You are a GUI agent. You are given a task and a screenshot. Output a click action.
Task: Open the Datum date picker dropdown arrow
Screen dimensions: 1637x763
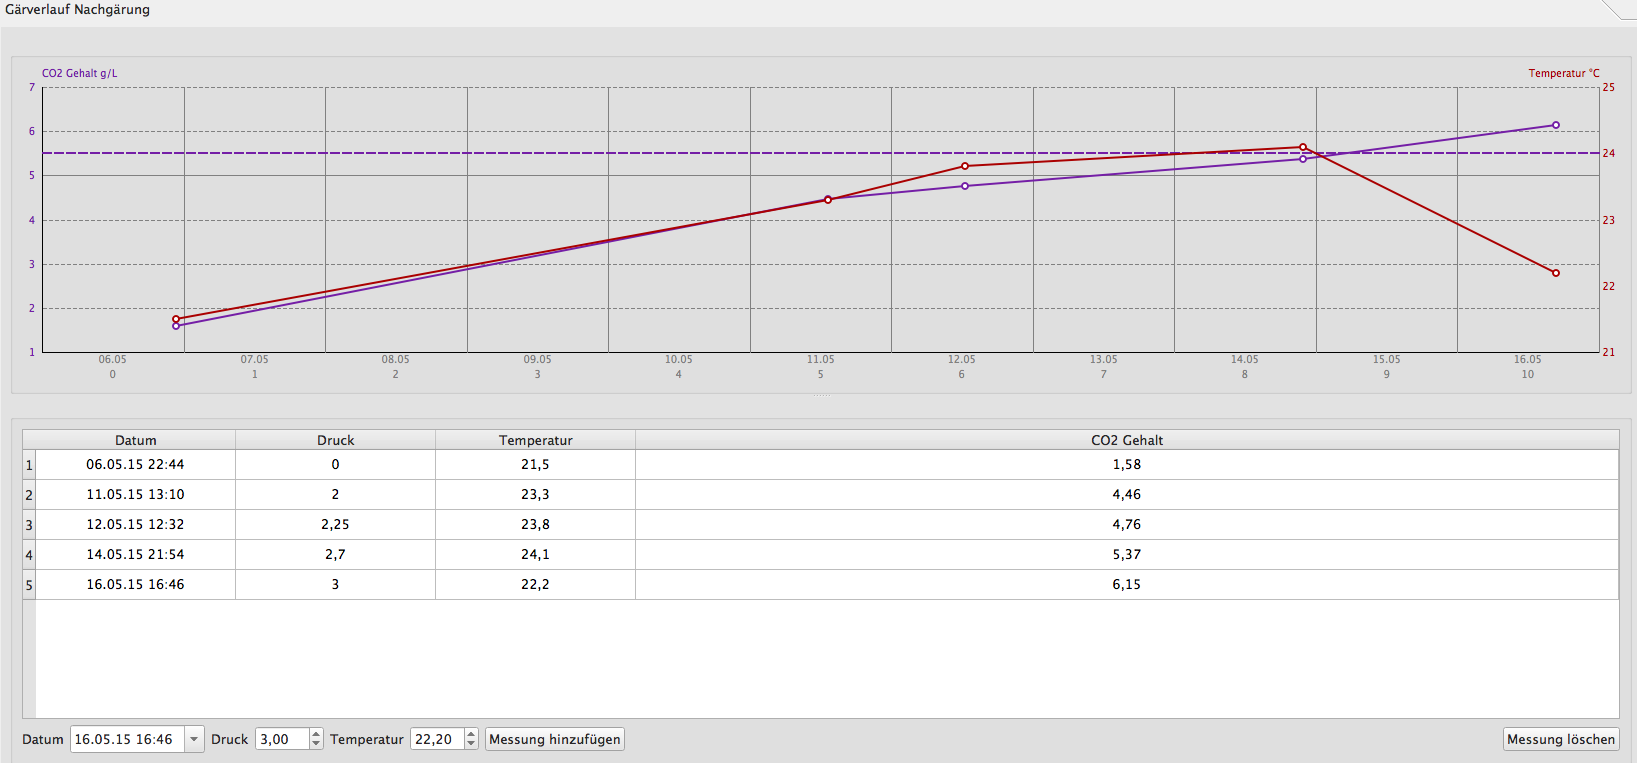pyautogui.click(x=194, y=740)
